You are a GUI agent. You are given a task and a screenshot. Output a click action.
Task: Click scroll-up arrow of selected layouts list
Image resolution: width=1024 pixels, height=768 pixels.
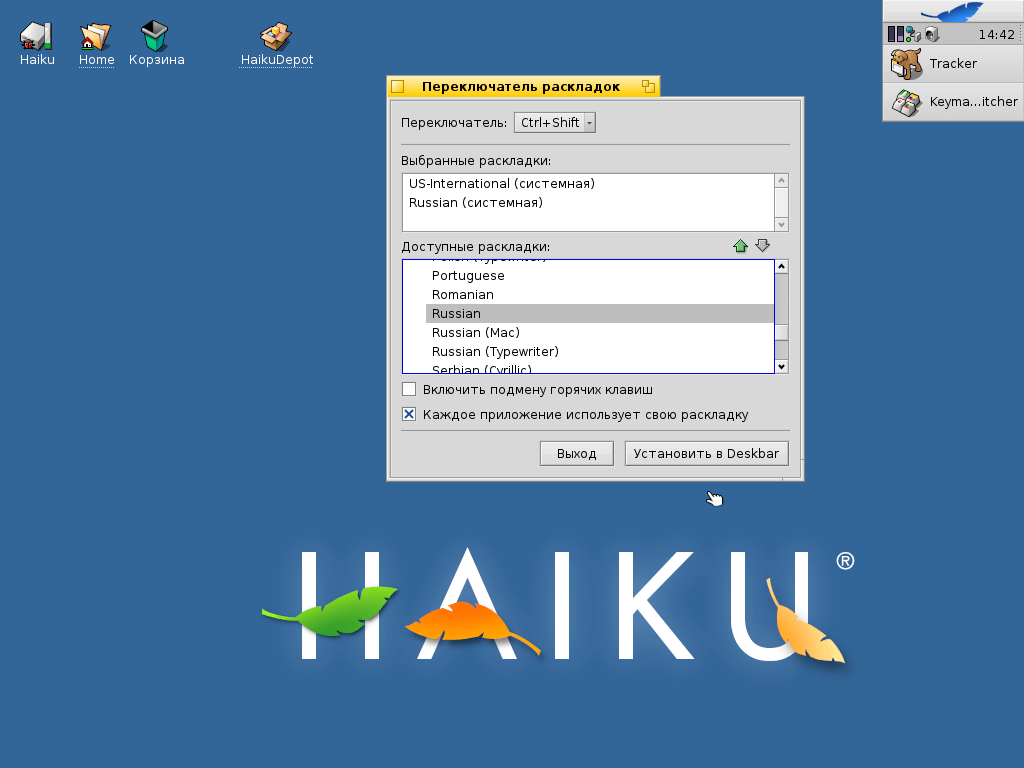point(781,180)
